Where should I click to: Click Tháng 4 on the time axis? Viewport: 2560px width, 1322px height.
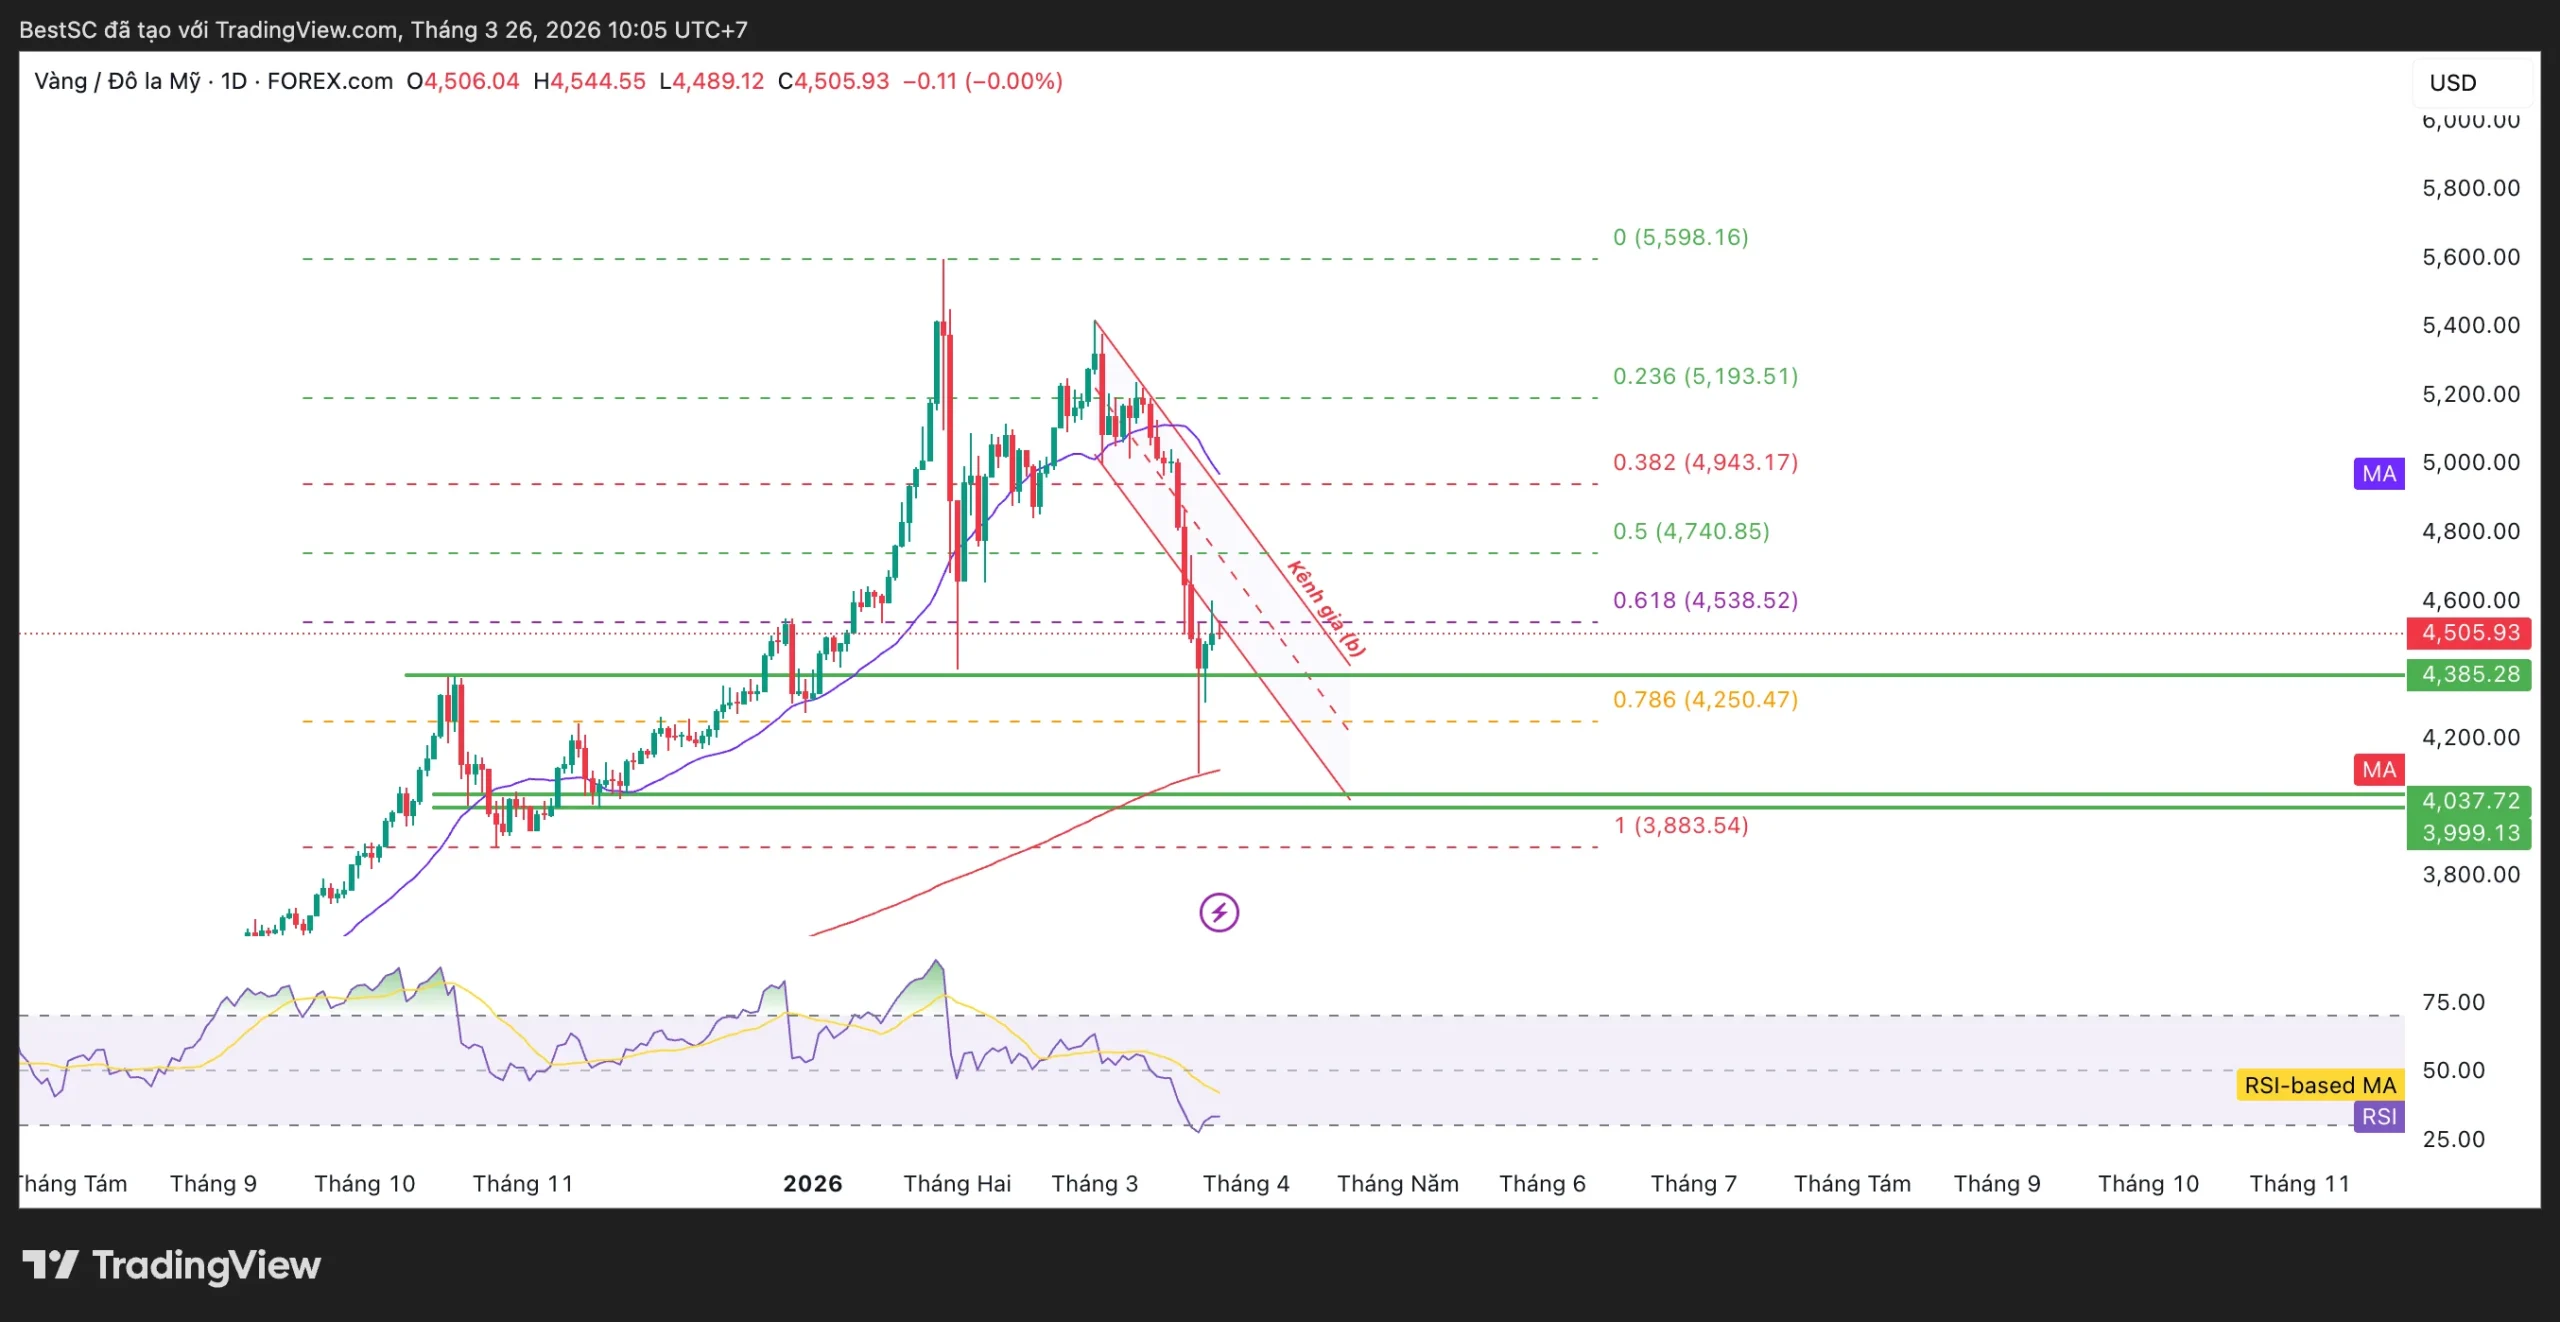(x=1245, y=1184)
